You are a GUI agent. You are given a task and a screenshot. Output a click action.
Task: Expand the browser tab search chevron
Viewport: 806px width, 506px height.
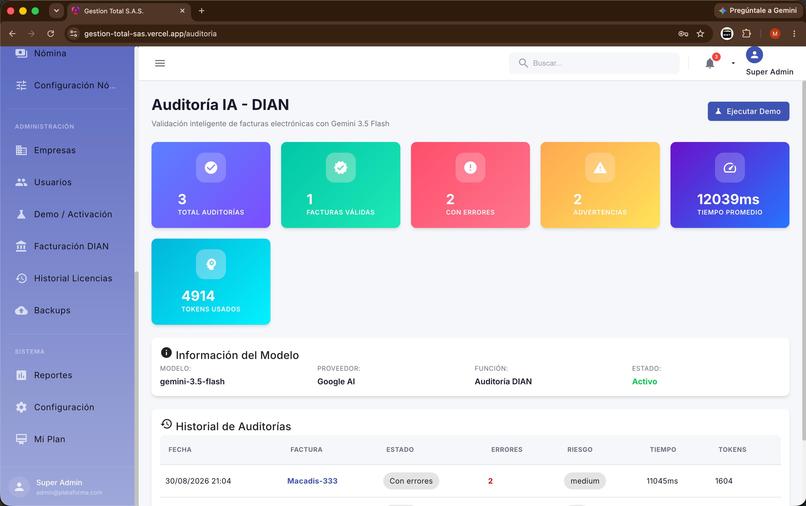tap(56, 10)
